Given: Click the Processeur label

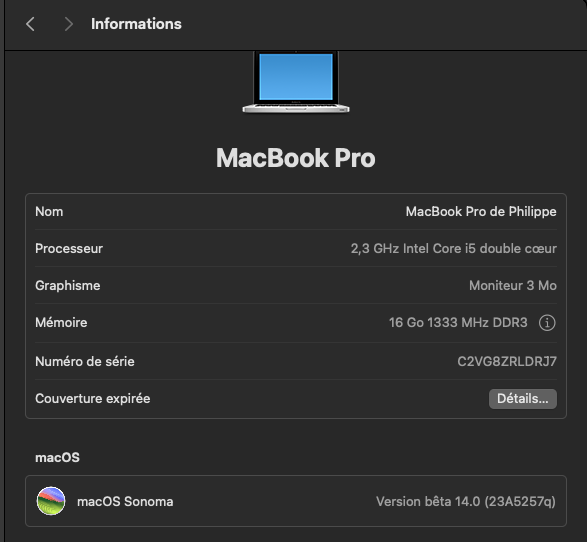Looking at the screenshot, I should click(x=69, y=249).
